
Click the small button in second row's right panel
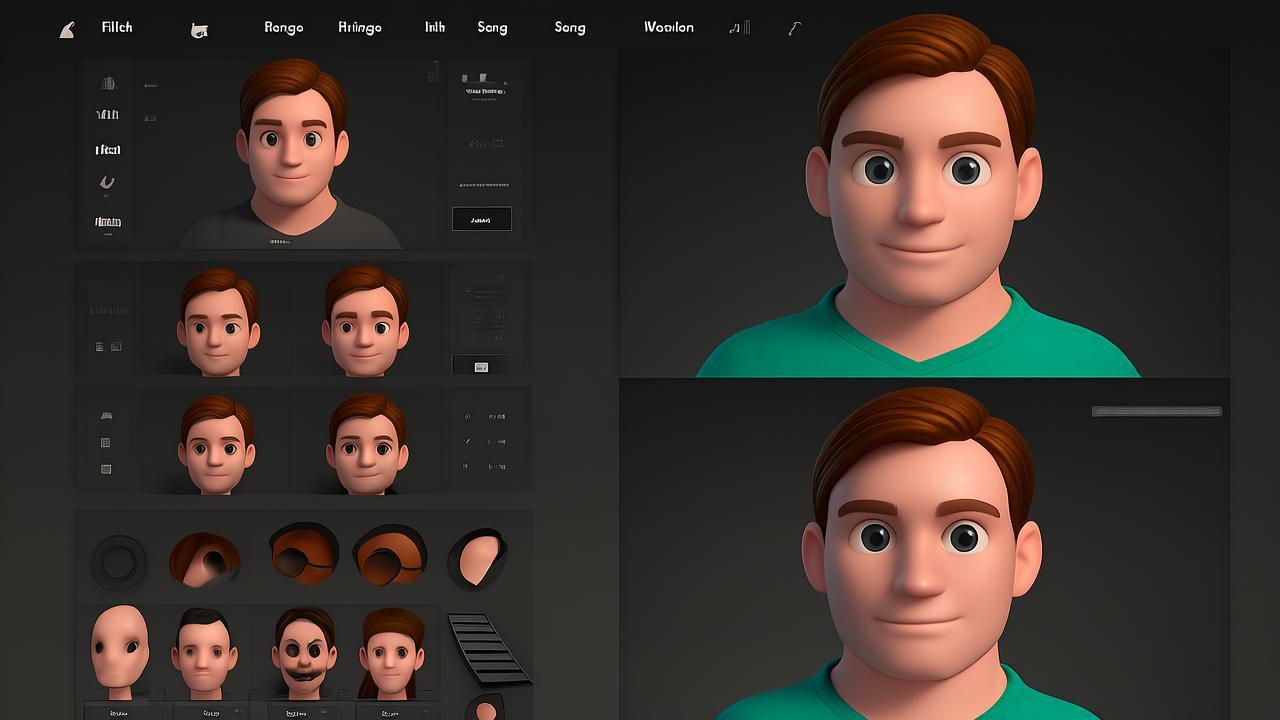tap(481, 367)
